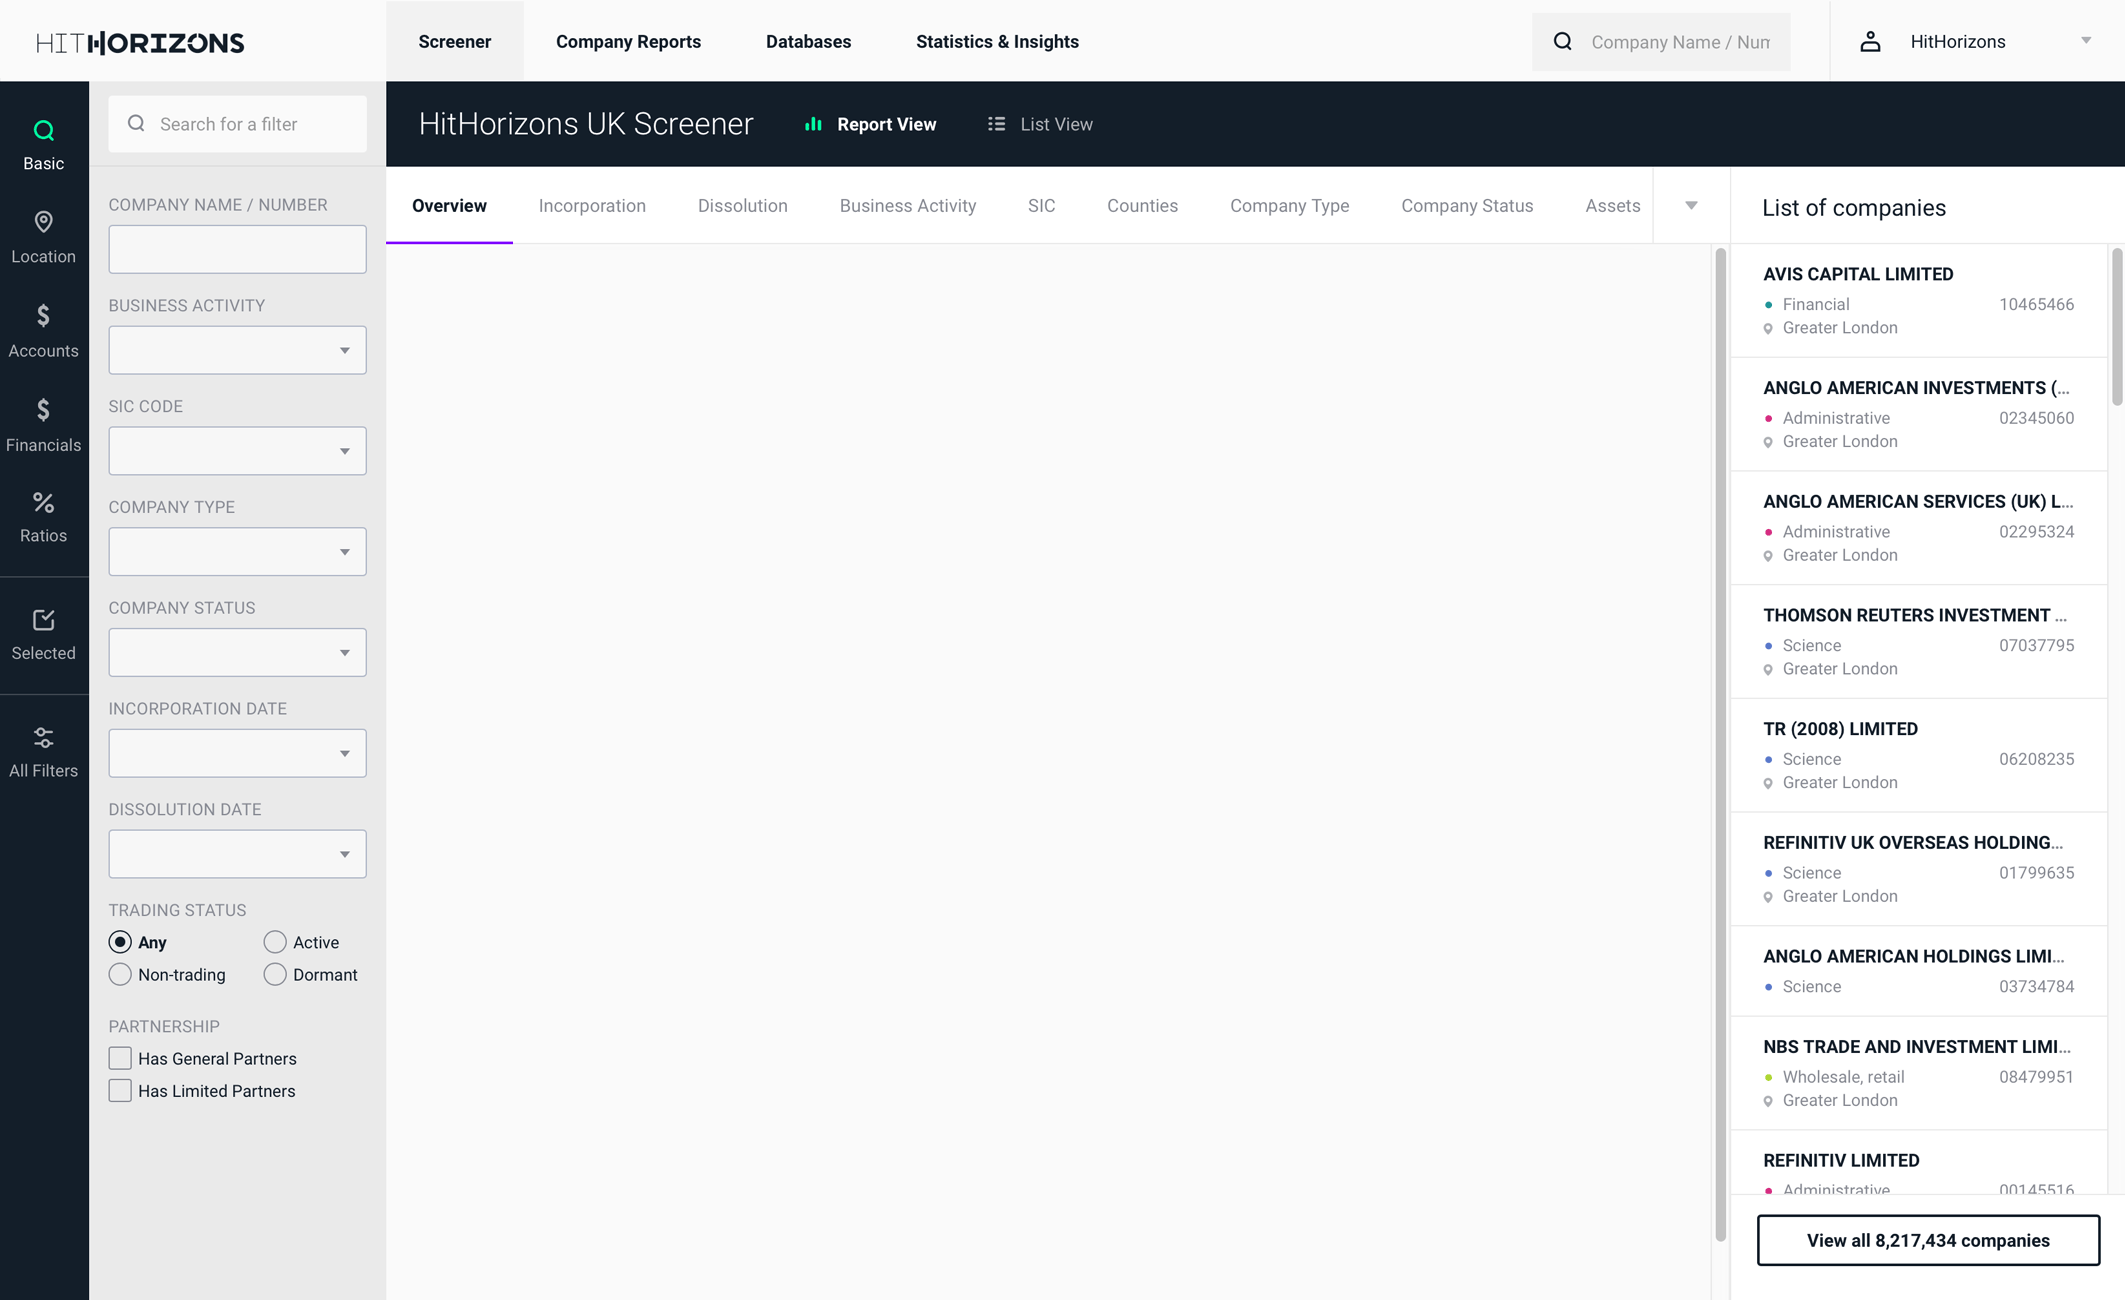Switch to the Incorporation tab
Viewport: 2125px width, 1300px height.
click(592, 205)
